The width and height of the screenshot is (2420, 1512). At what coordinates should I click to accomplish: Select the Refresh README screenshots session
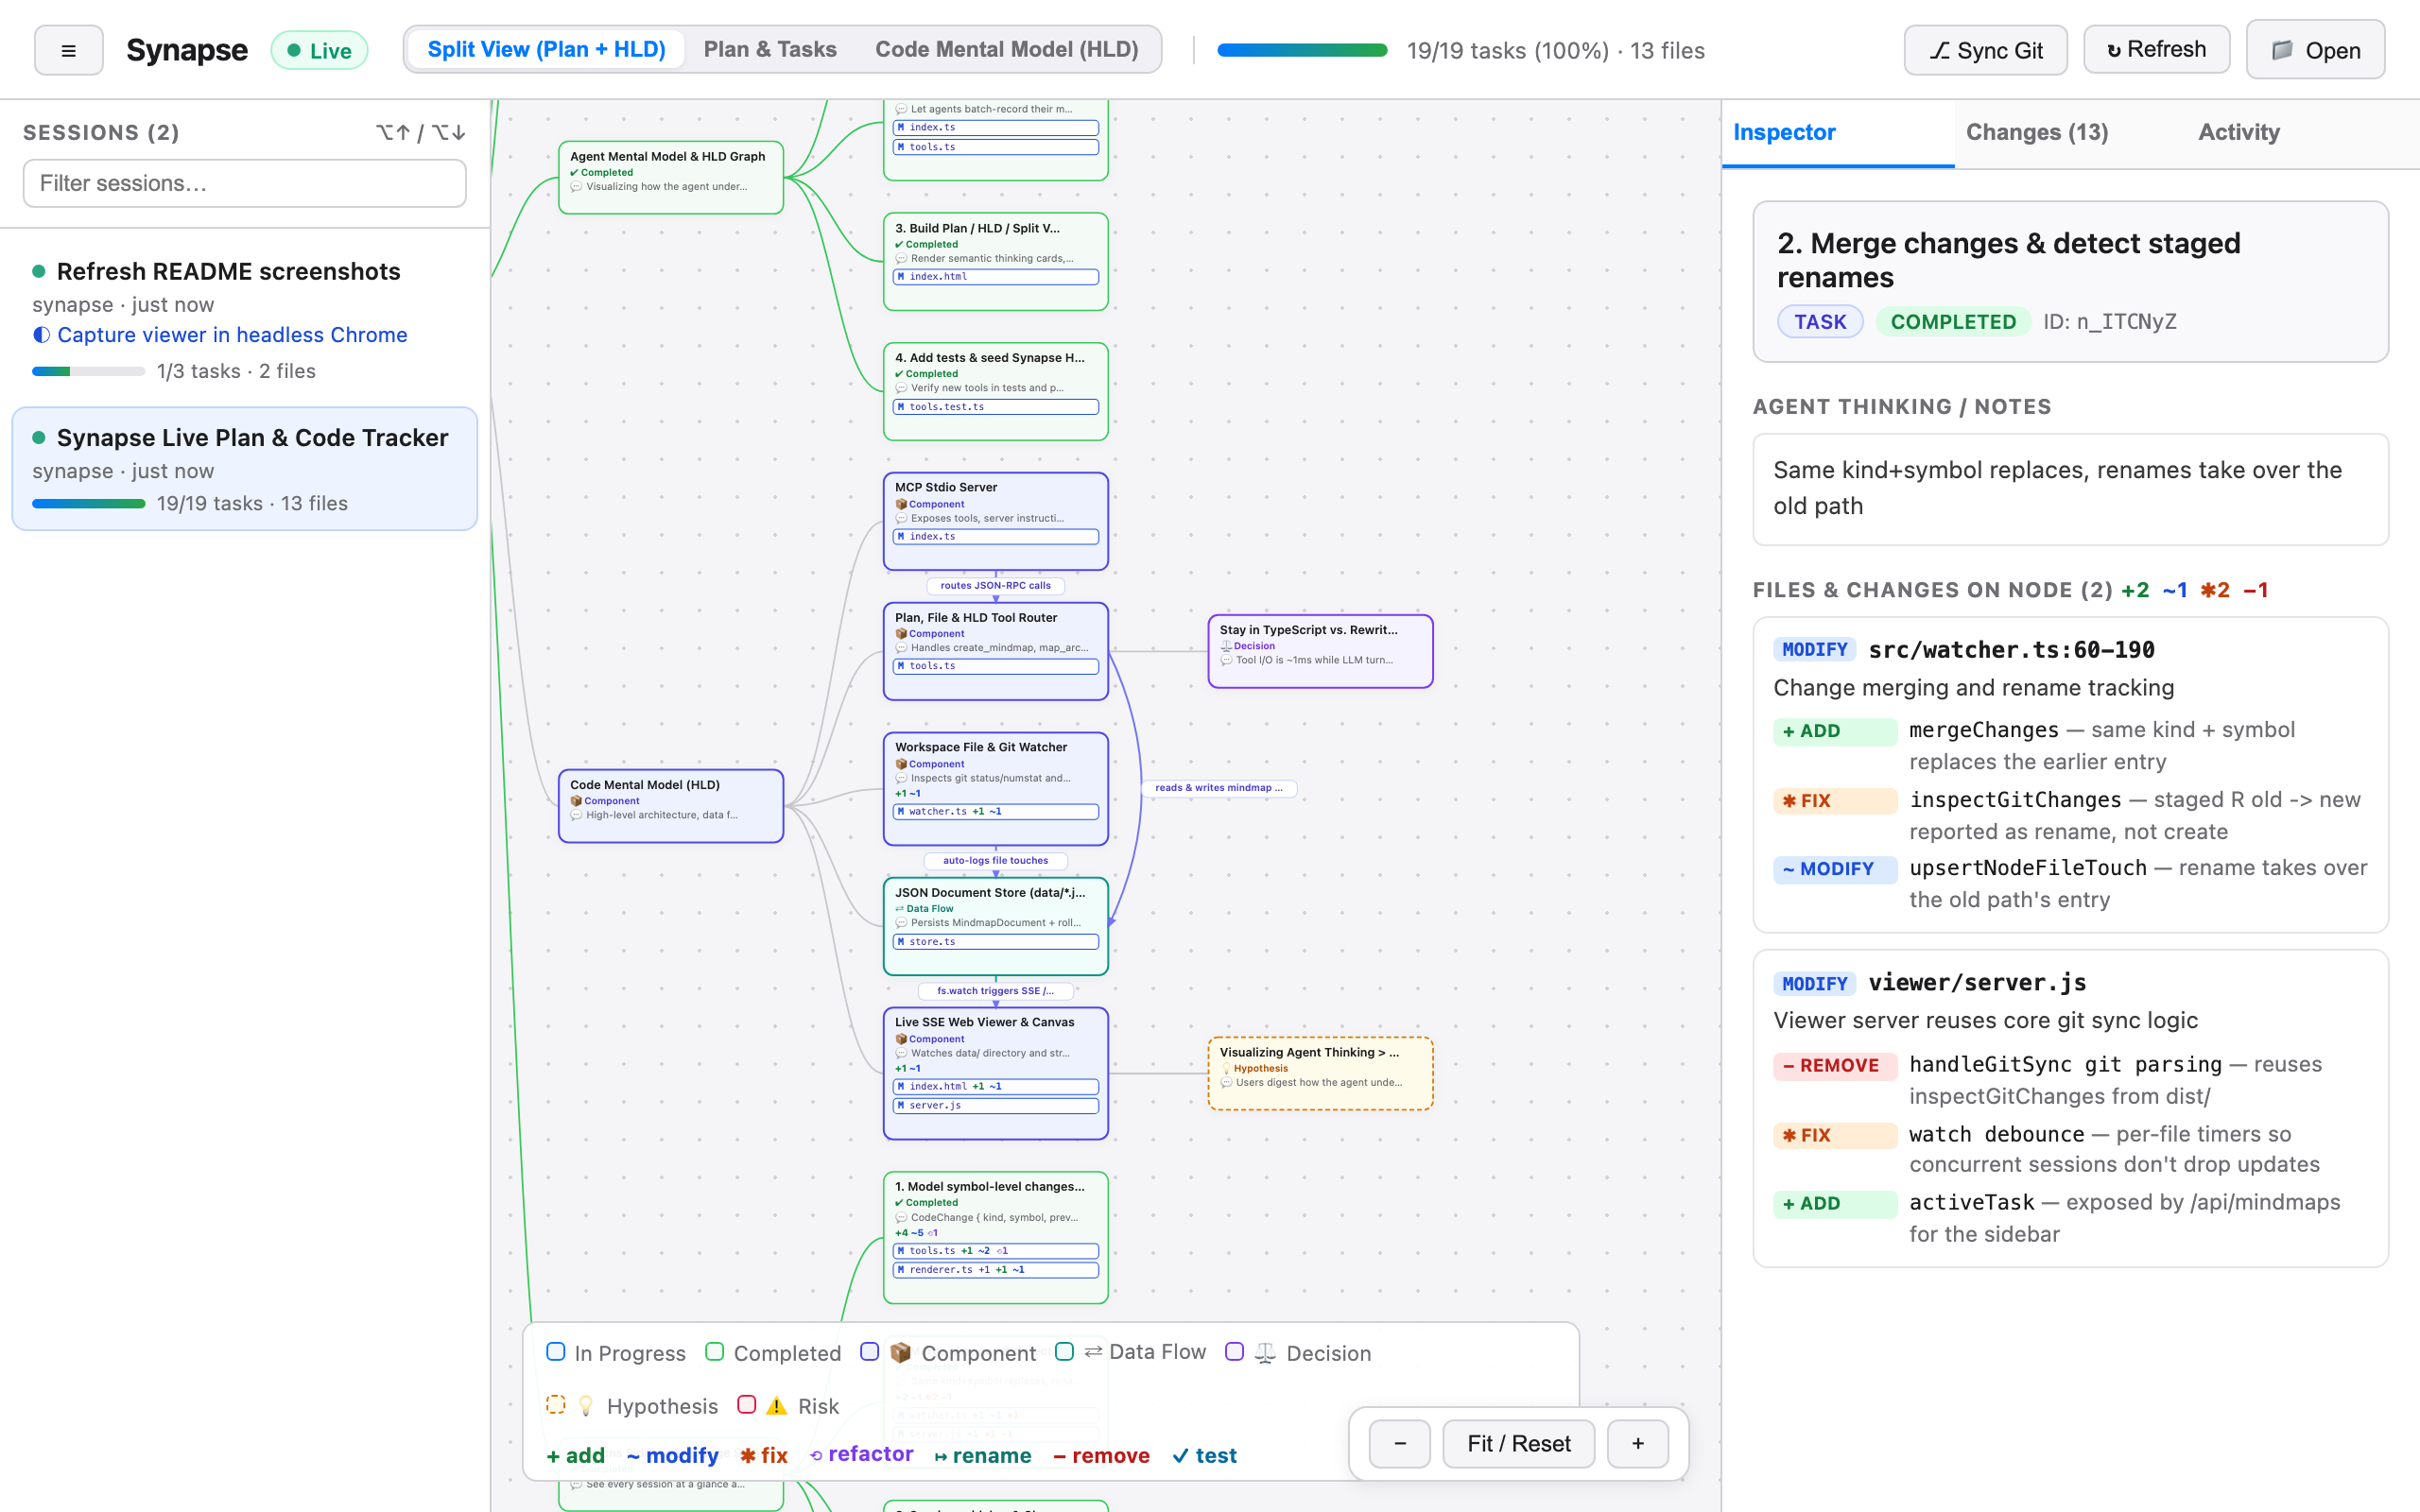pos(244,320)
